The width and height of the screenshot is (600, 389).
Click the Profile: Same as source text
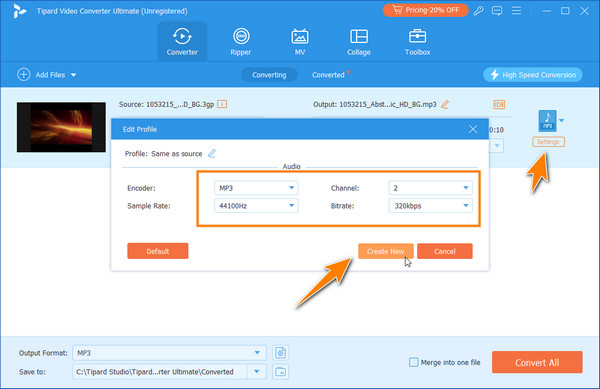[163, 153]
